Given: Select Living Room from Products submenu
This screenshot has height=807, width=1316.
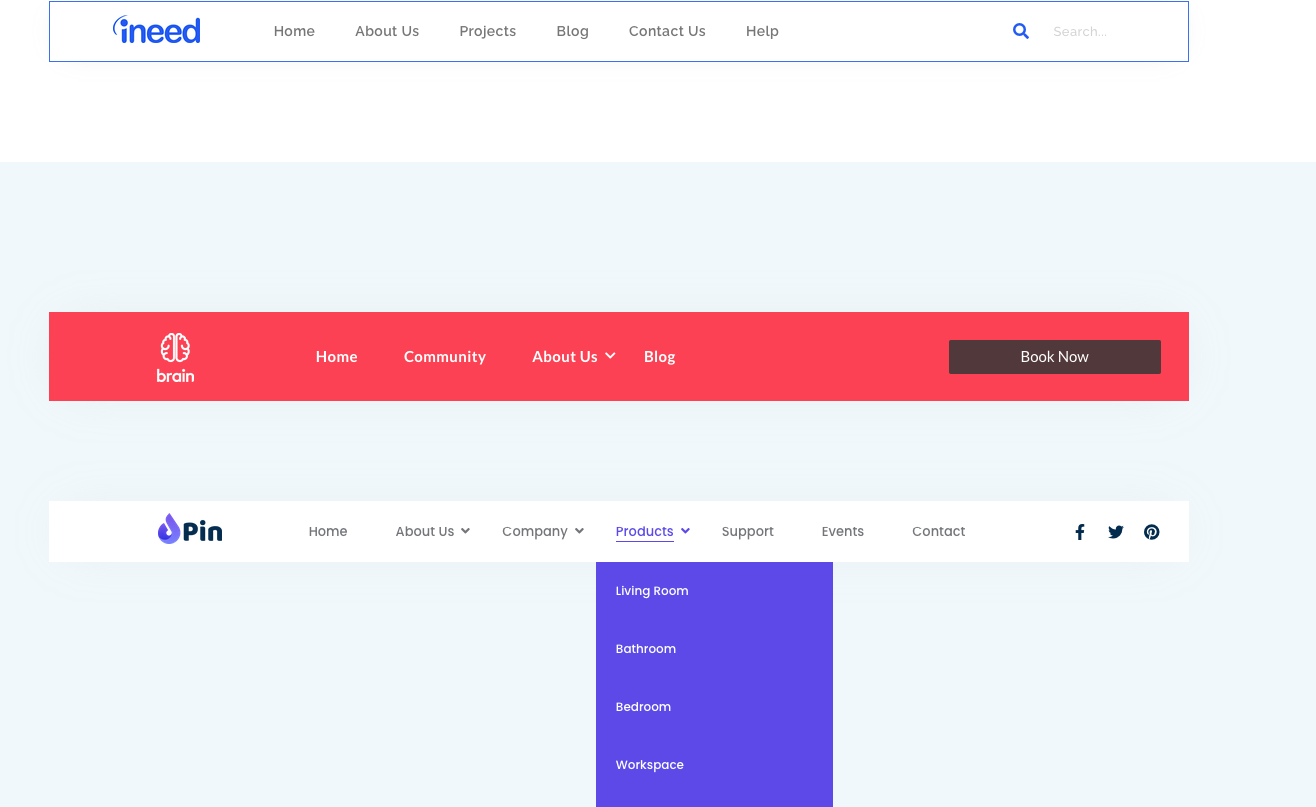Looking at the screenshot, I should (652, 591).
